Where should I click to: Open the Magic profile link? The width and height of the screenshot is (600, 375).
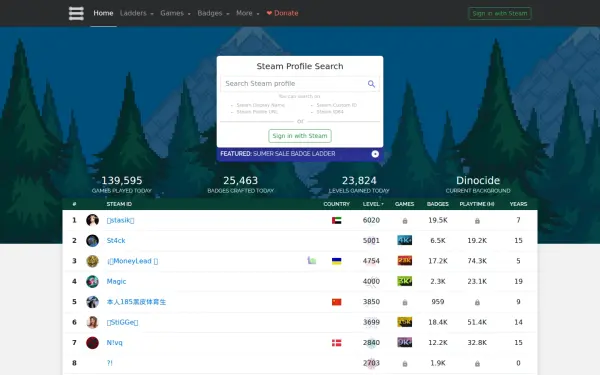pos(116,282)
